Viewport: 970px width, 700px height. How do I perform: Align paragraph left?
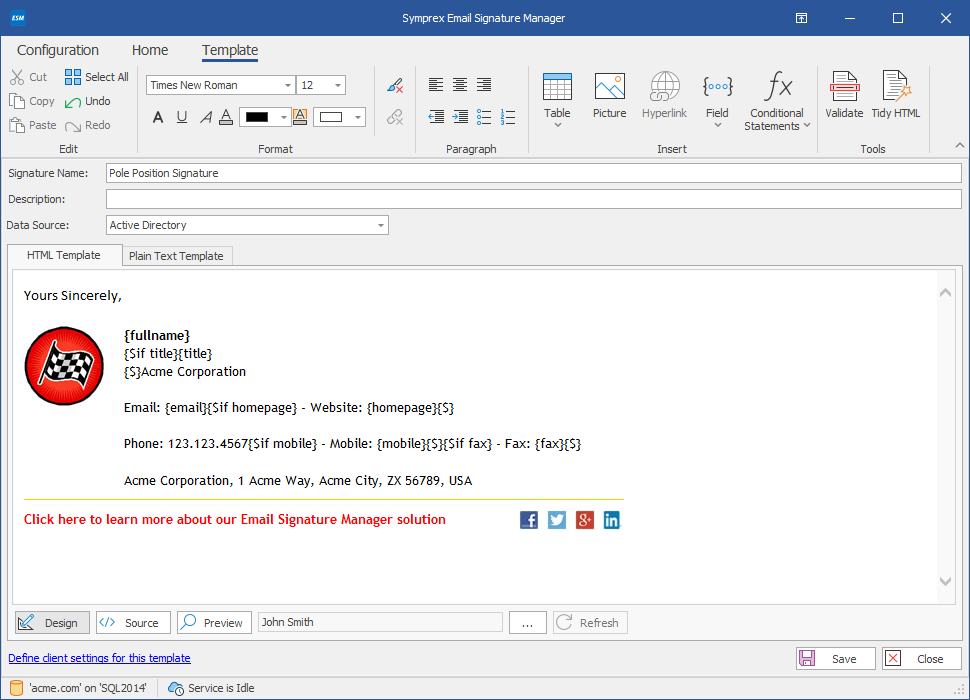(x=436, y=85)
